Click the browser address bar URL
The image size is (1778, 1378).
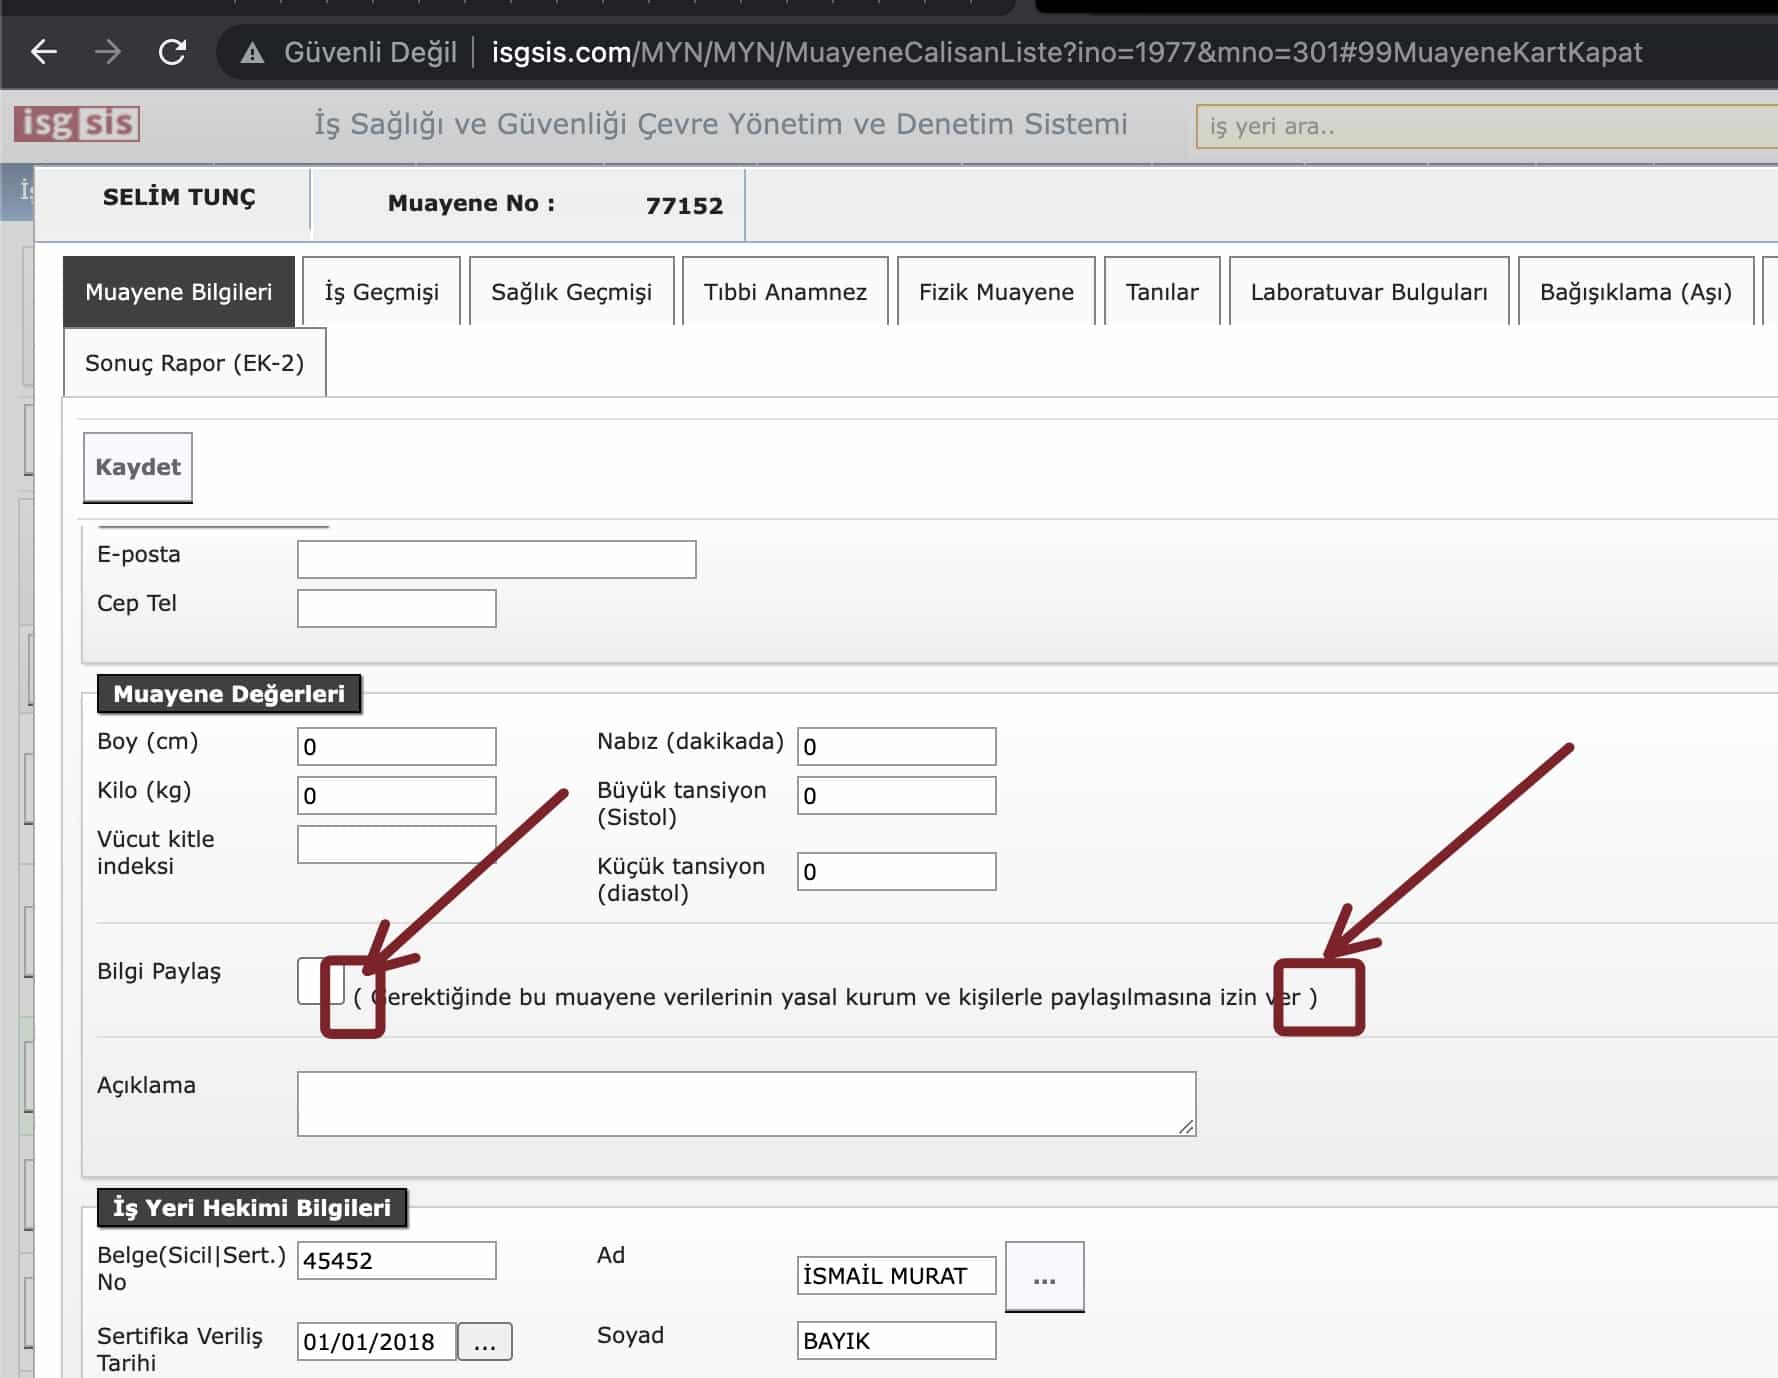click(1066, 52)
